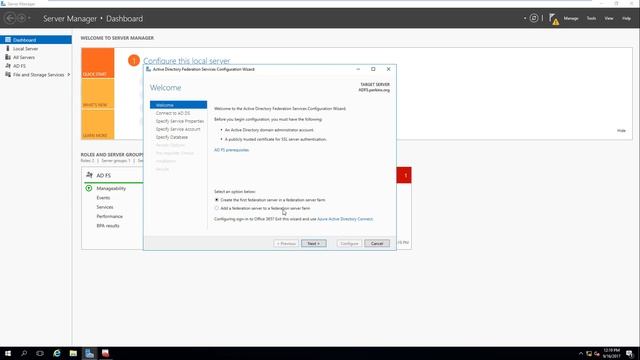Click the Configure this local server link
The image size is (640, 360).
187,60
